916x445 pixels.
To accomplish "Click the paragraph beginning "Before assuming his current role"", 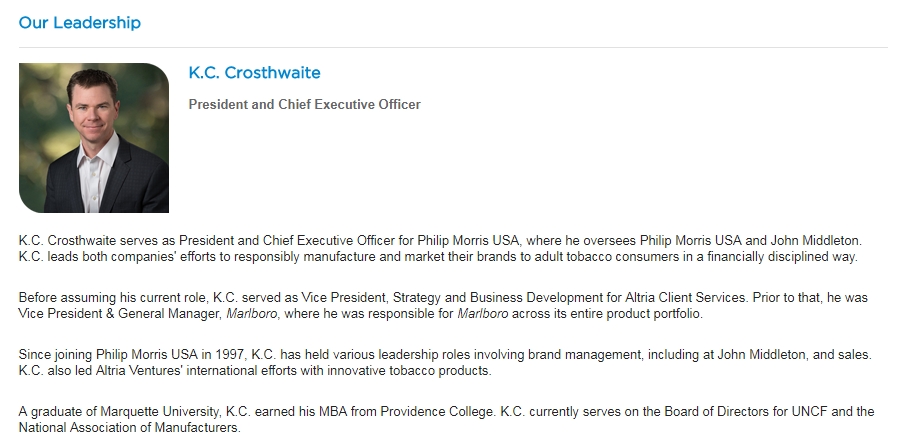I will [440, 306].
